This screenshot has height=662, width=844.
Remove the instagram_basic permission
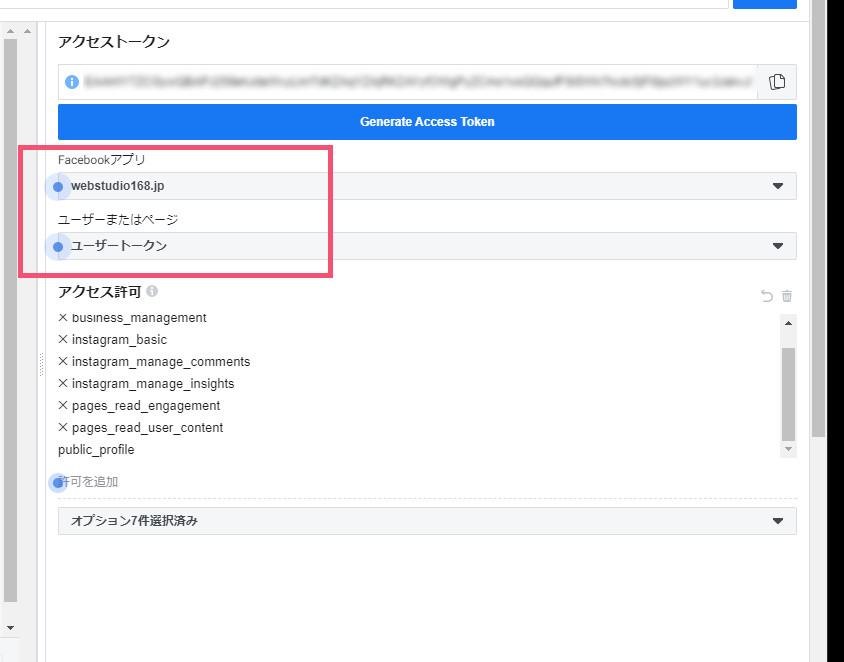pos(63,340)
